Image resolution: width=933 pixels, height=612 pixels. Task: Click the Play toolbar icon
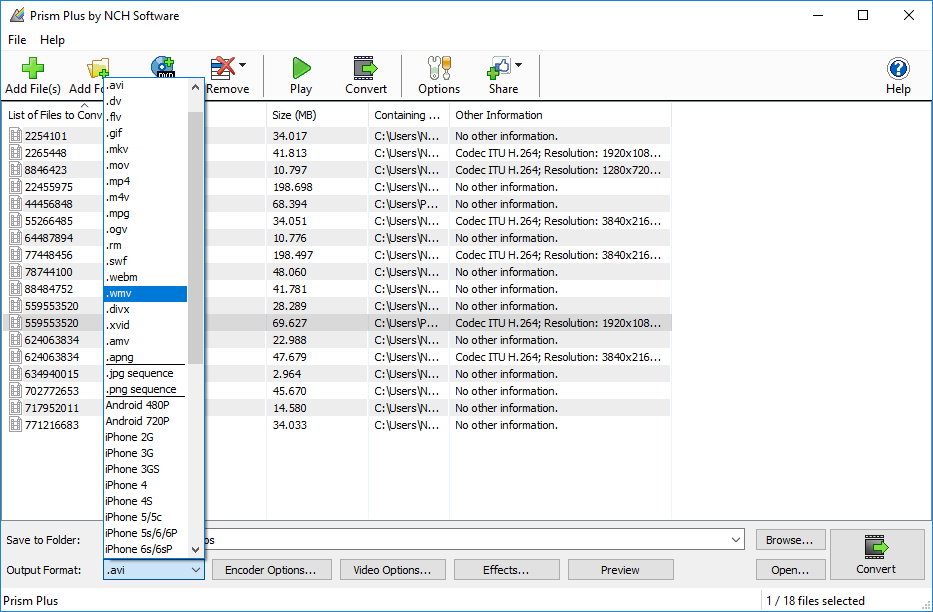click(301, 68)
